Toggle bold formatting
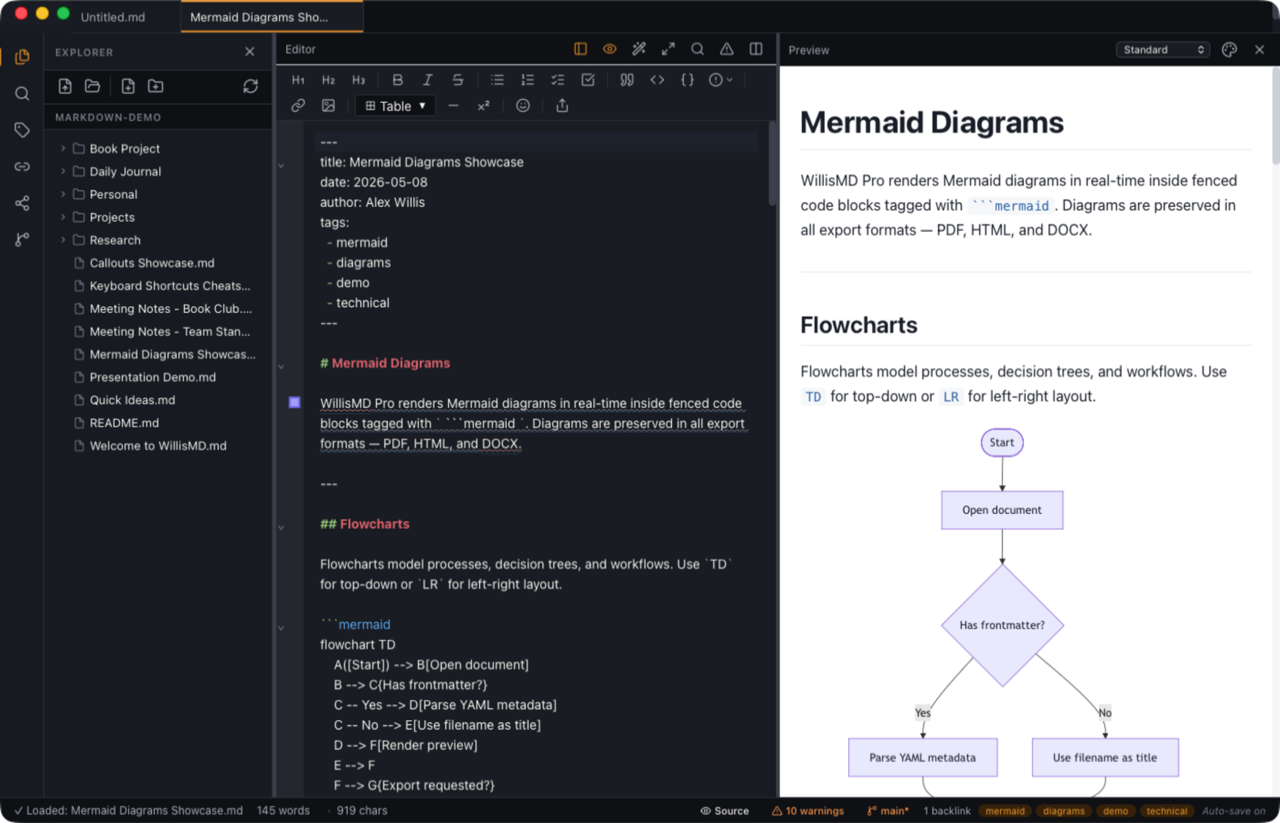Image resolution: width=1280 pixels, height=823 pixels. pyautogui.click(x=398, y=80)
